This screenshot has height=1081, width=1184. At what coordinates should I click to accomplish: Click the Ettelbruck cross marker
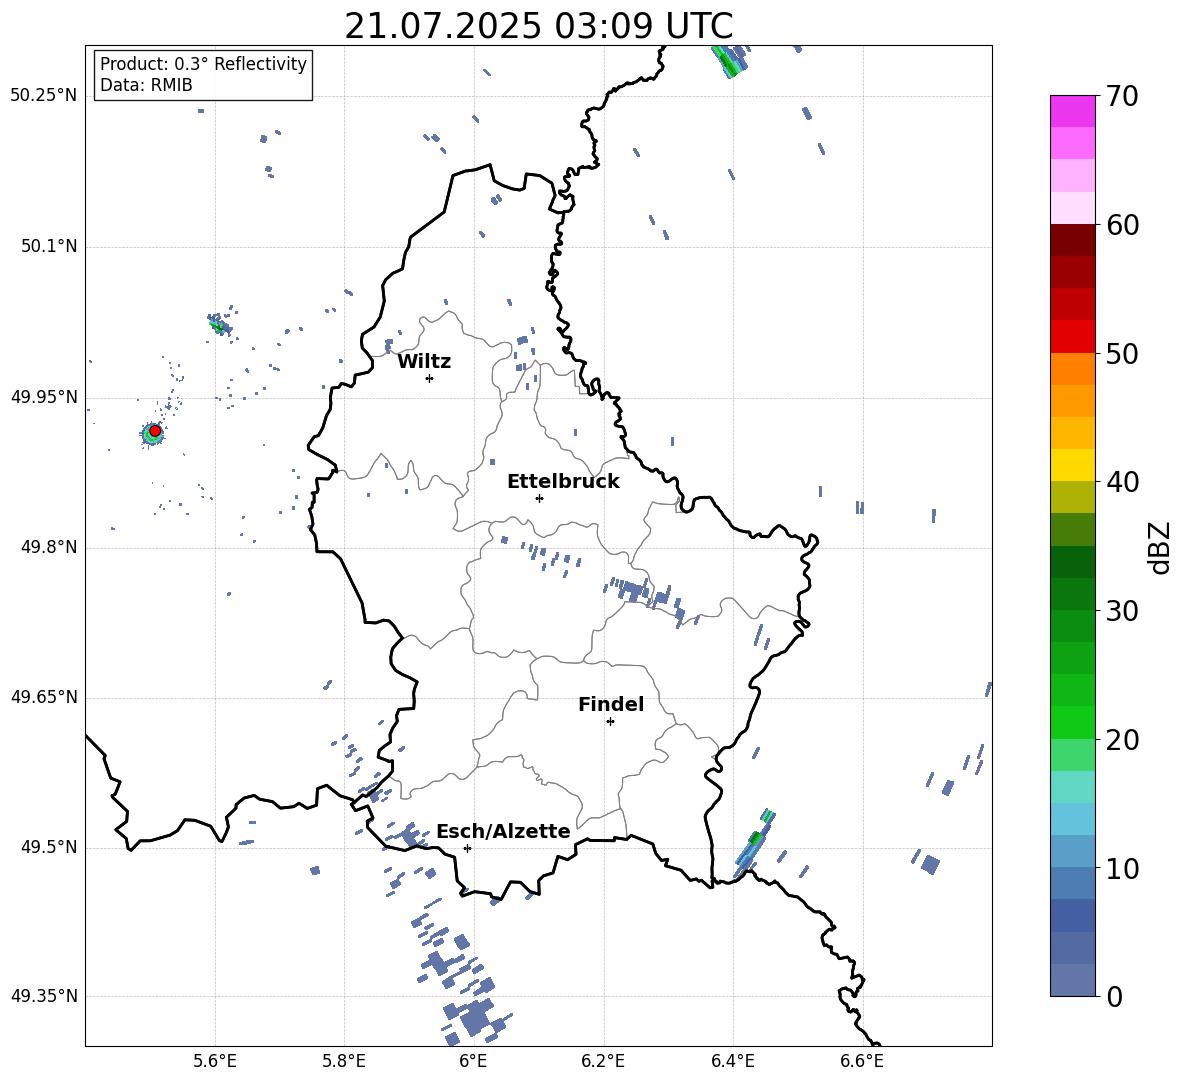point(539,498)
